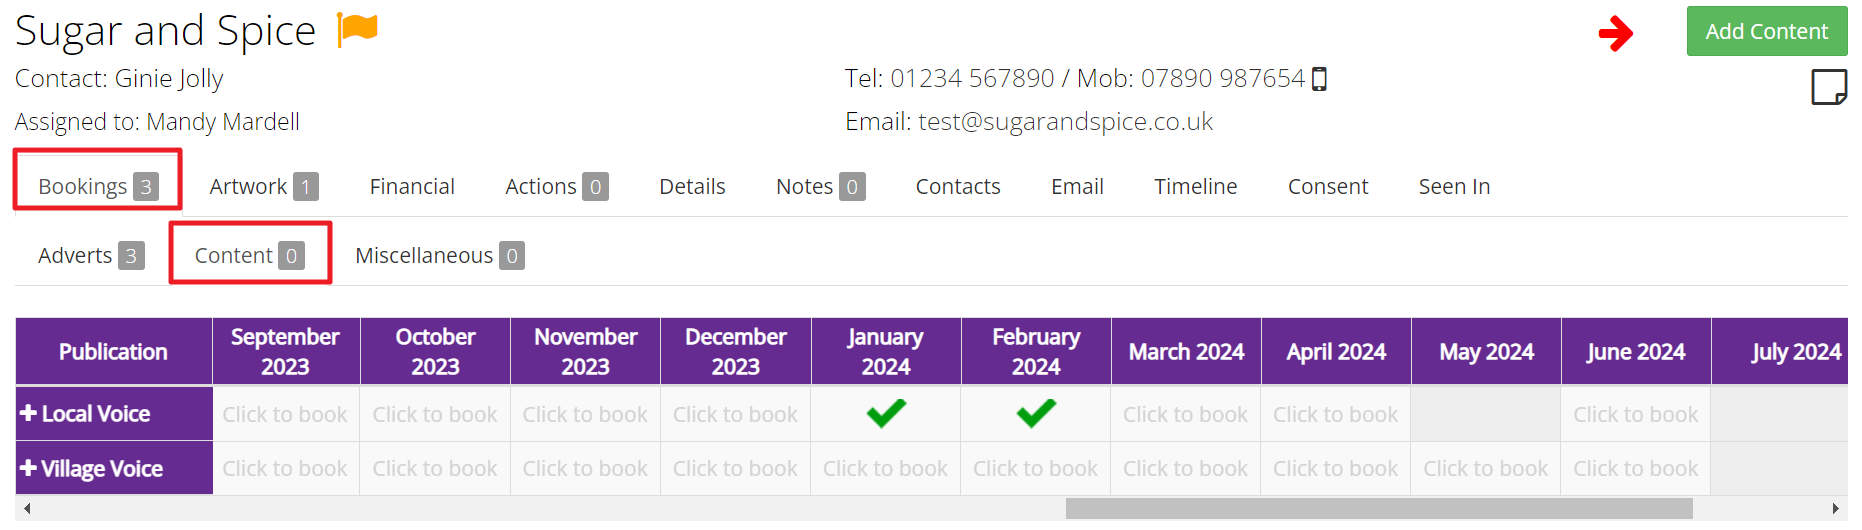This screenshot has width=1862, height=530.
Task: Expand the Village Voice publication row
Action: coord(28,468)
